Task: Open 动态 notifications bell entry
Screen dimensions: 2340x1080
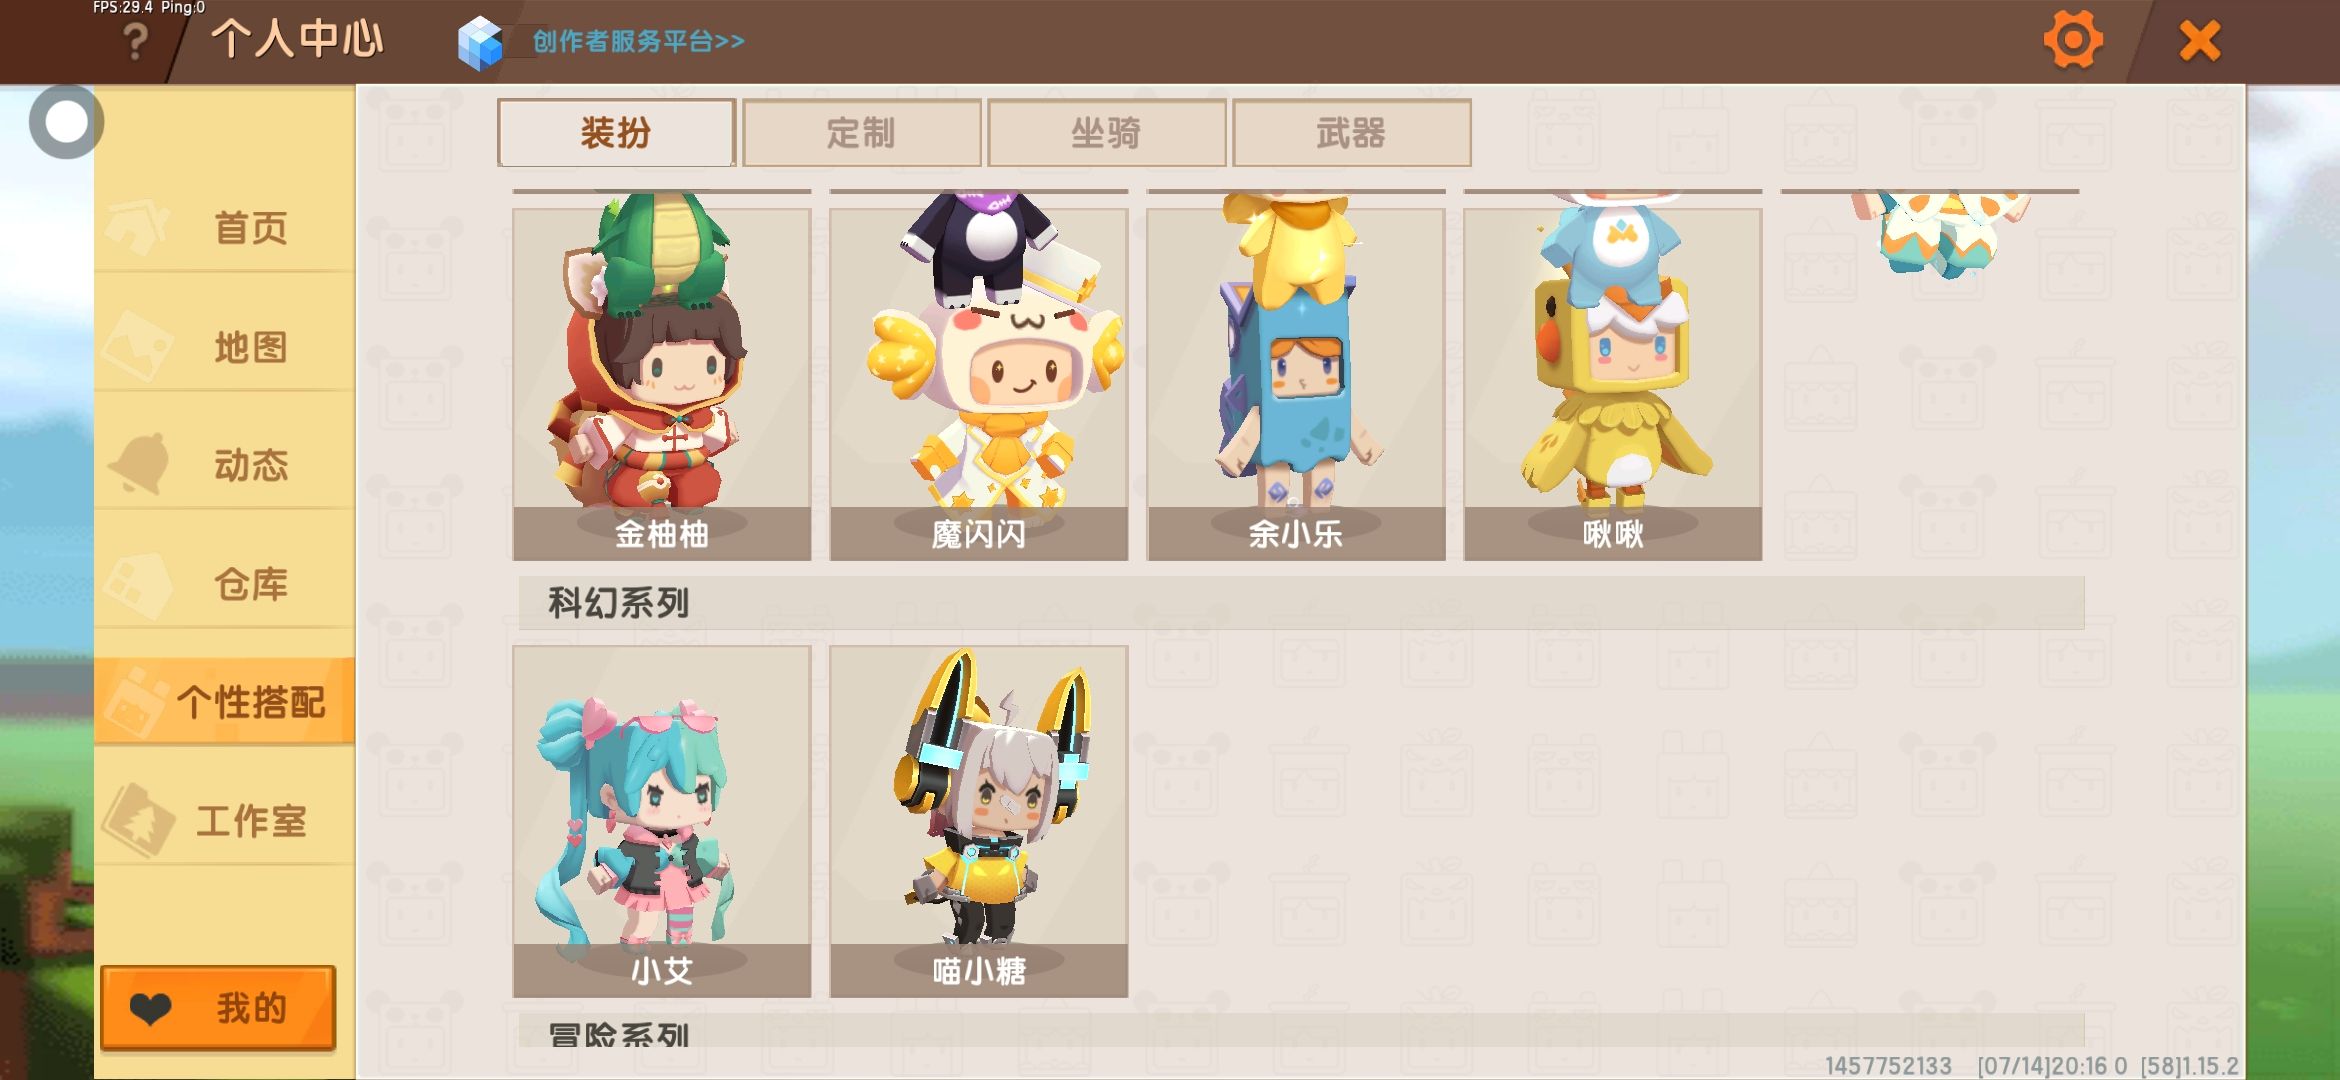Action: click(225, 465)
